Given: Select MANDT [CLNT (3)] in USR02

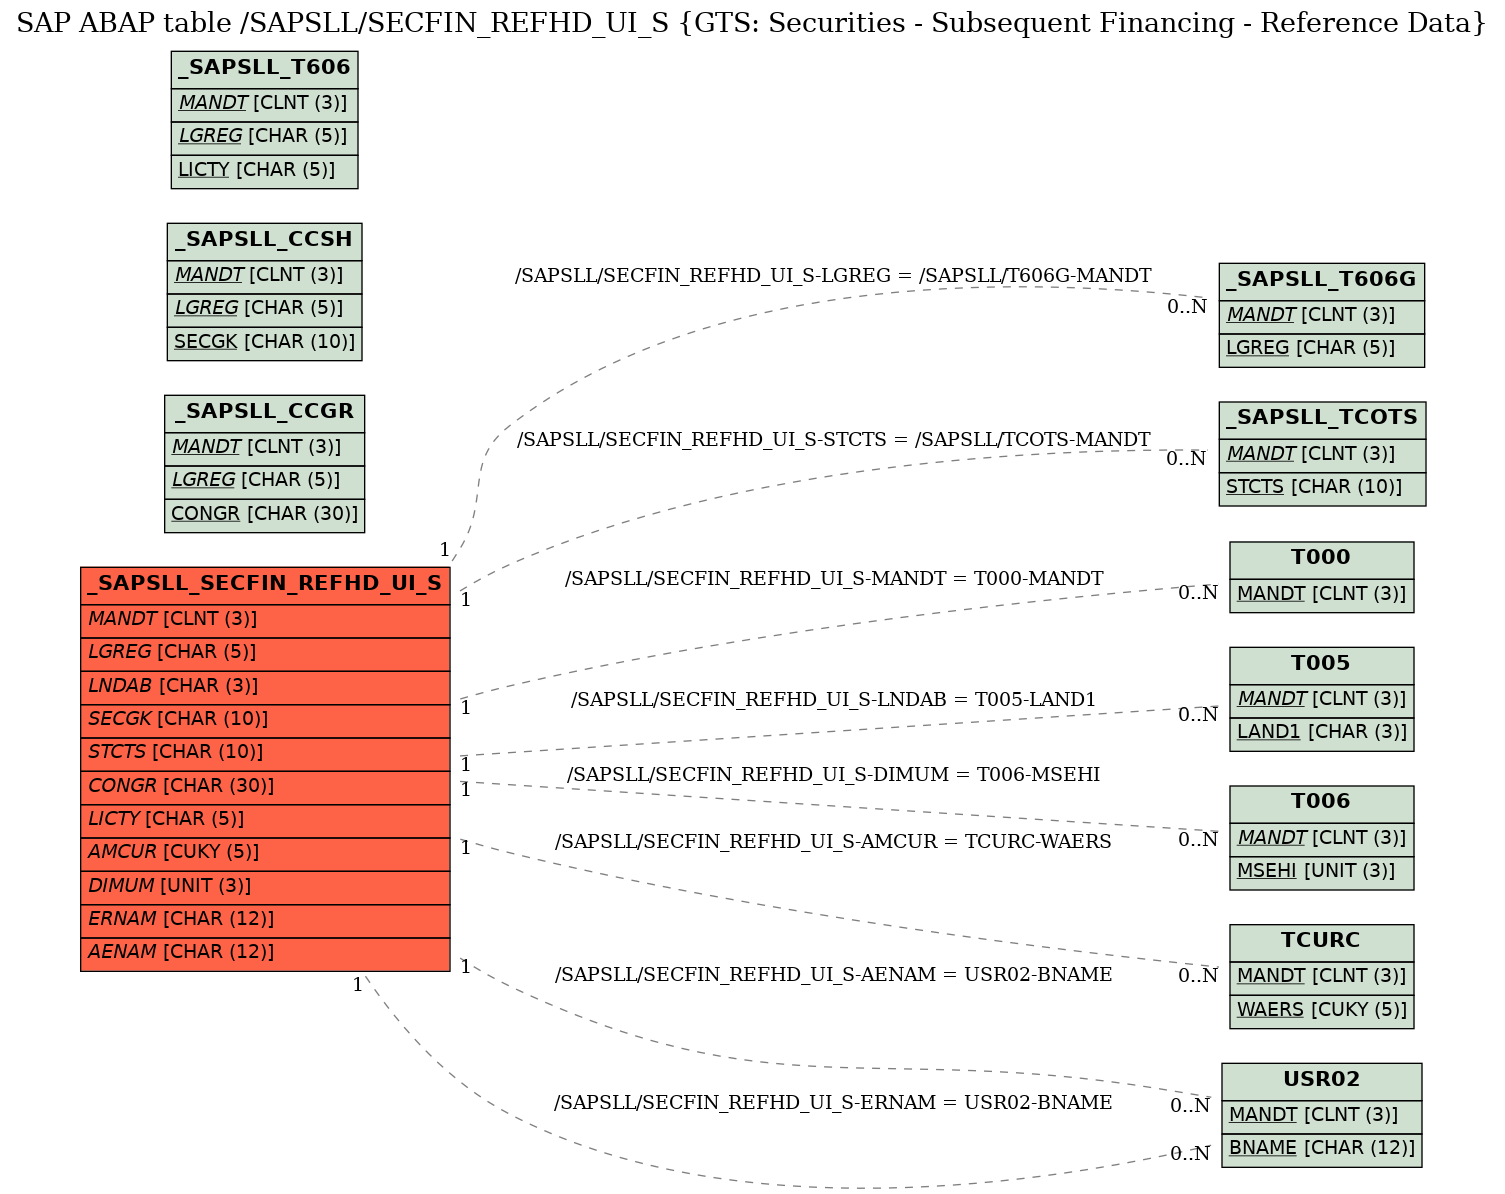Looking at the screenshot, I should 1321,1116.
